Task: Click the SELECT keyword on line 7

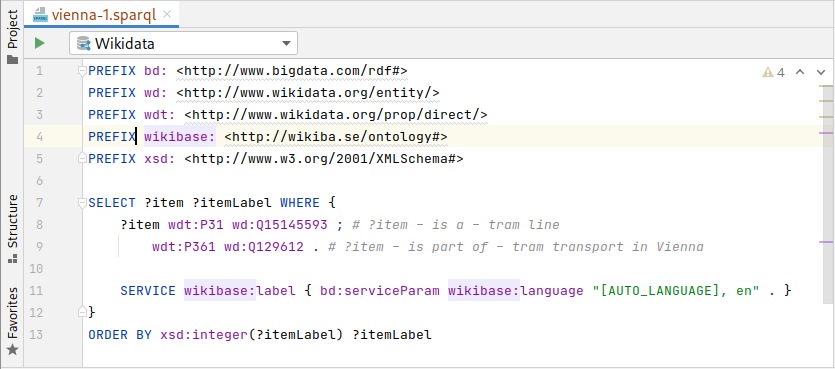Action: [x=112, y=203]
